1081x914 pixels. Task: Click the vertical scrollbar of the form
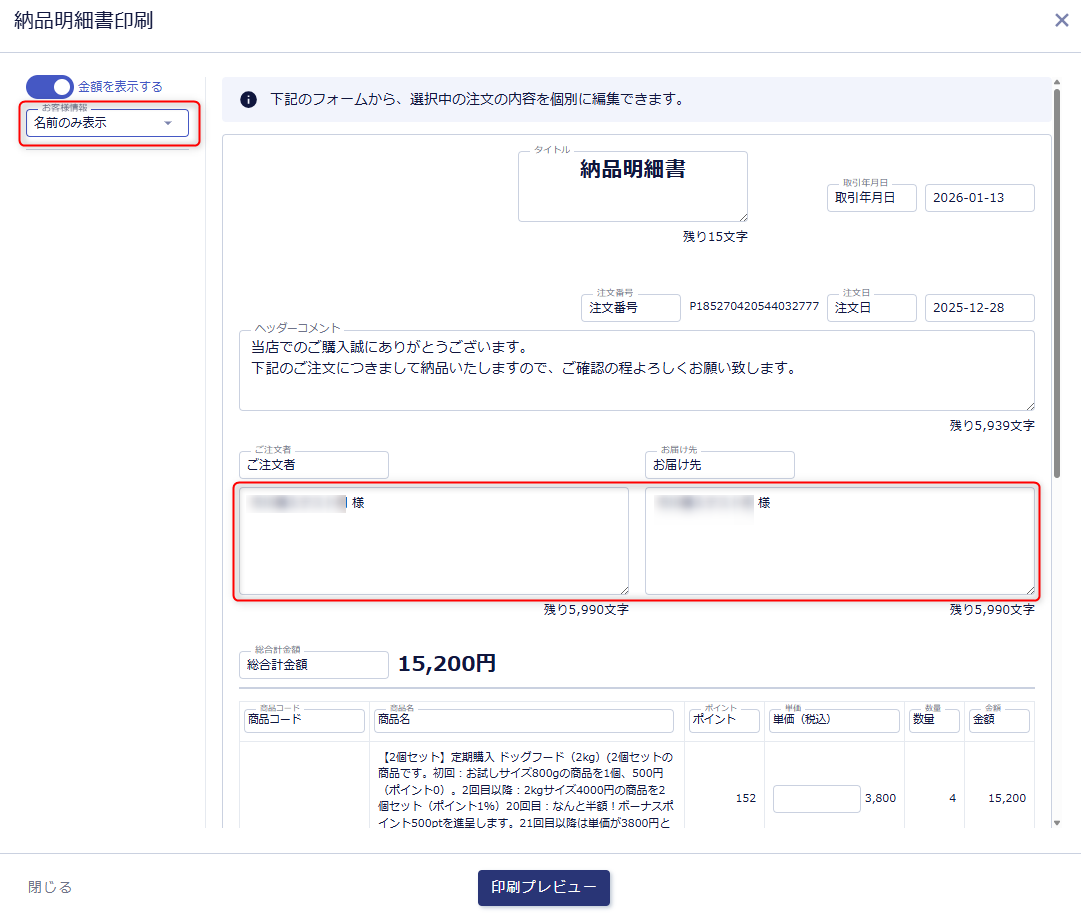(x=1058, y=280)
